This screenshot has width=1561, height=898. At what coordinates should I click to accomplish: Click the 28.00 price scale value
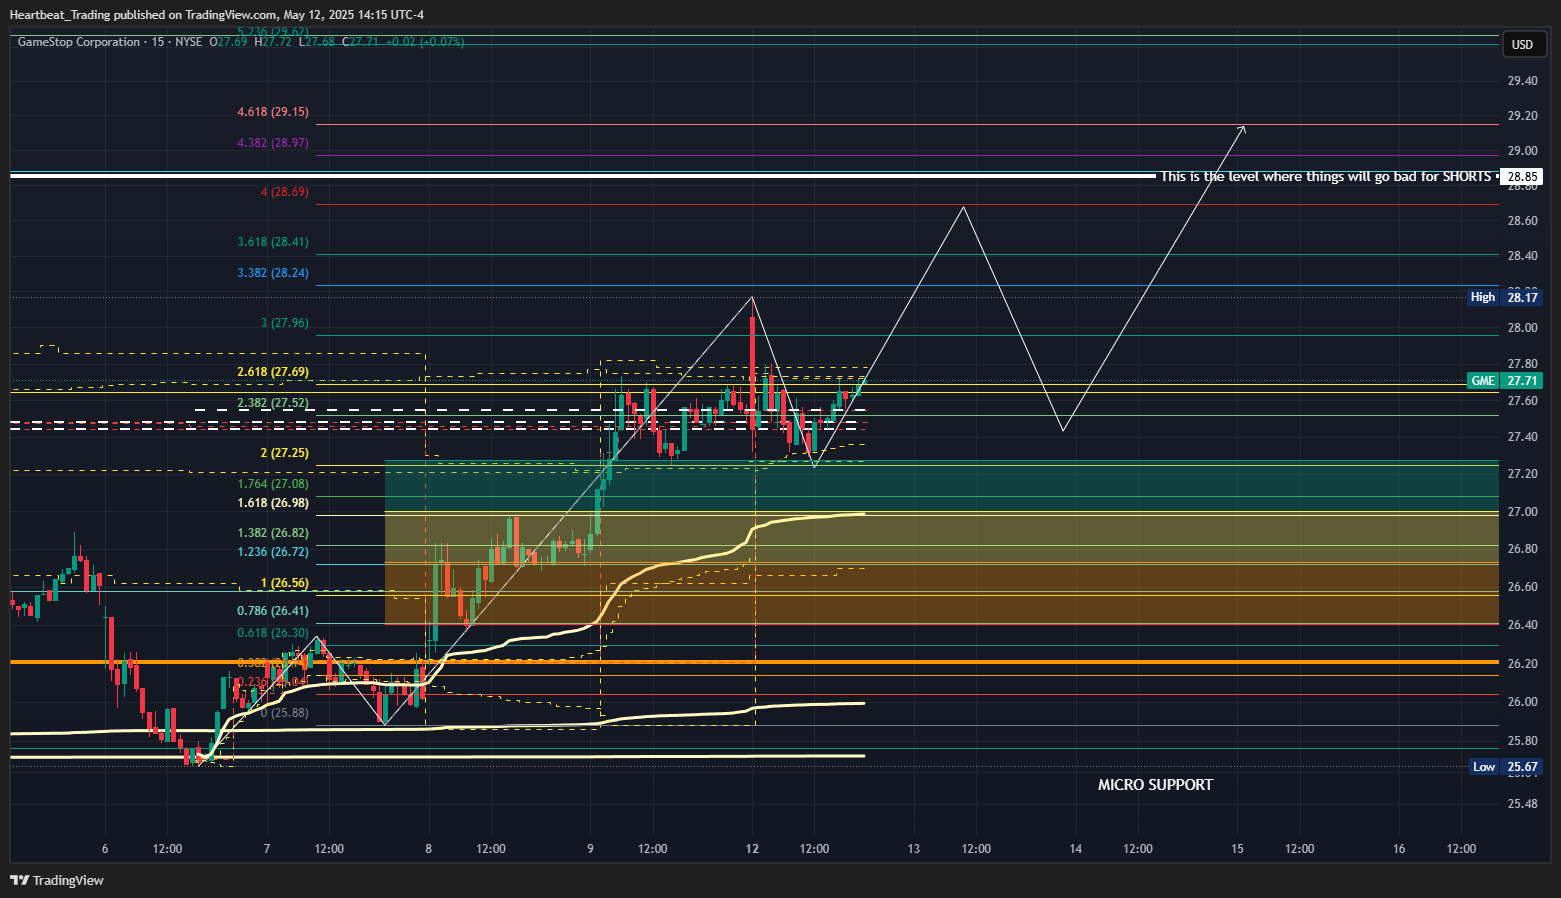1522,328
